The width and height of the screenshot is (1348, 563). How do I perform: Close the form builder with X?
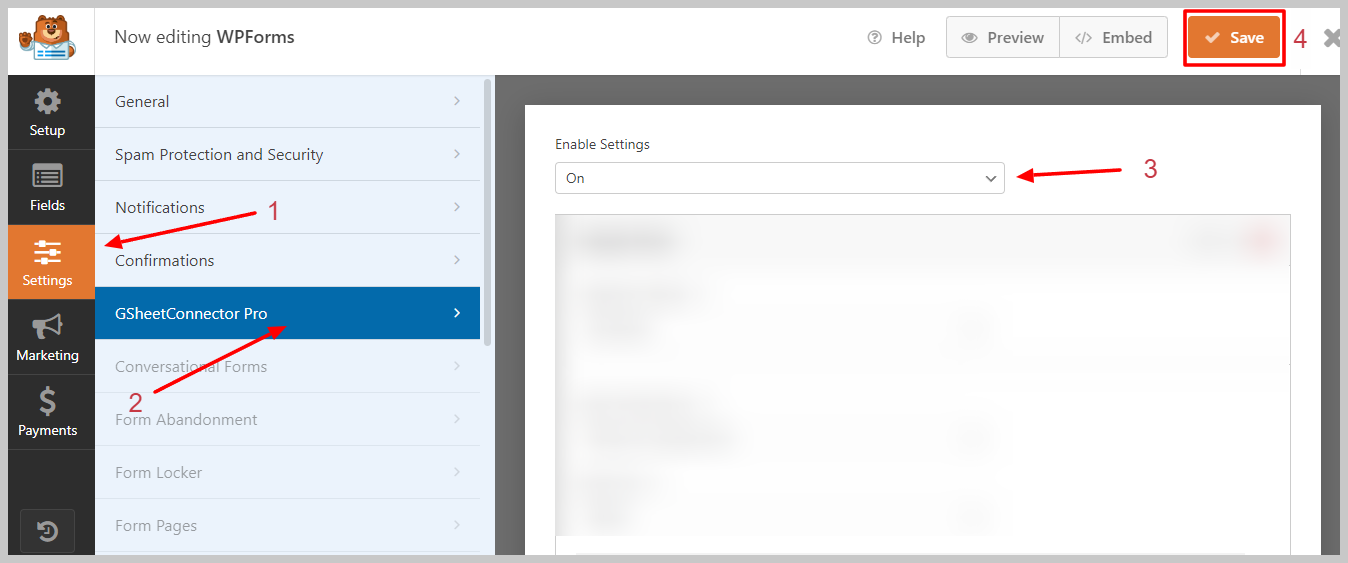[1332, 38]
